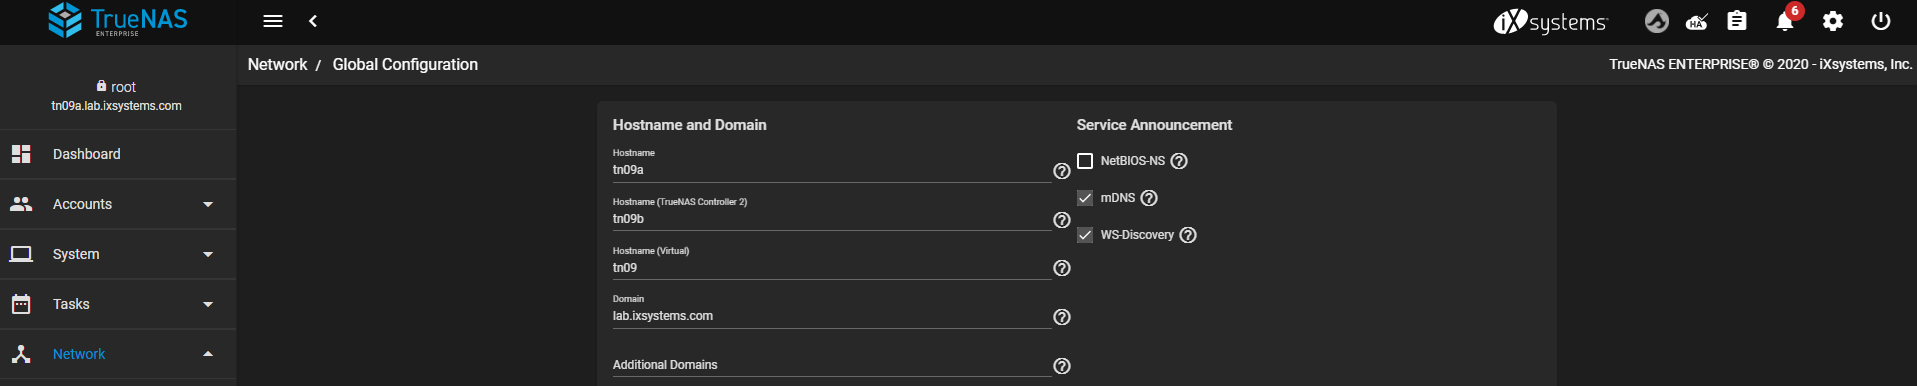
Task: Click the Domain field lab.ixsystems.com
Action: click(831, 316)
